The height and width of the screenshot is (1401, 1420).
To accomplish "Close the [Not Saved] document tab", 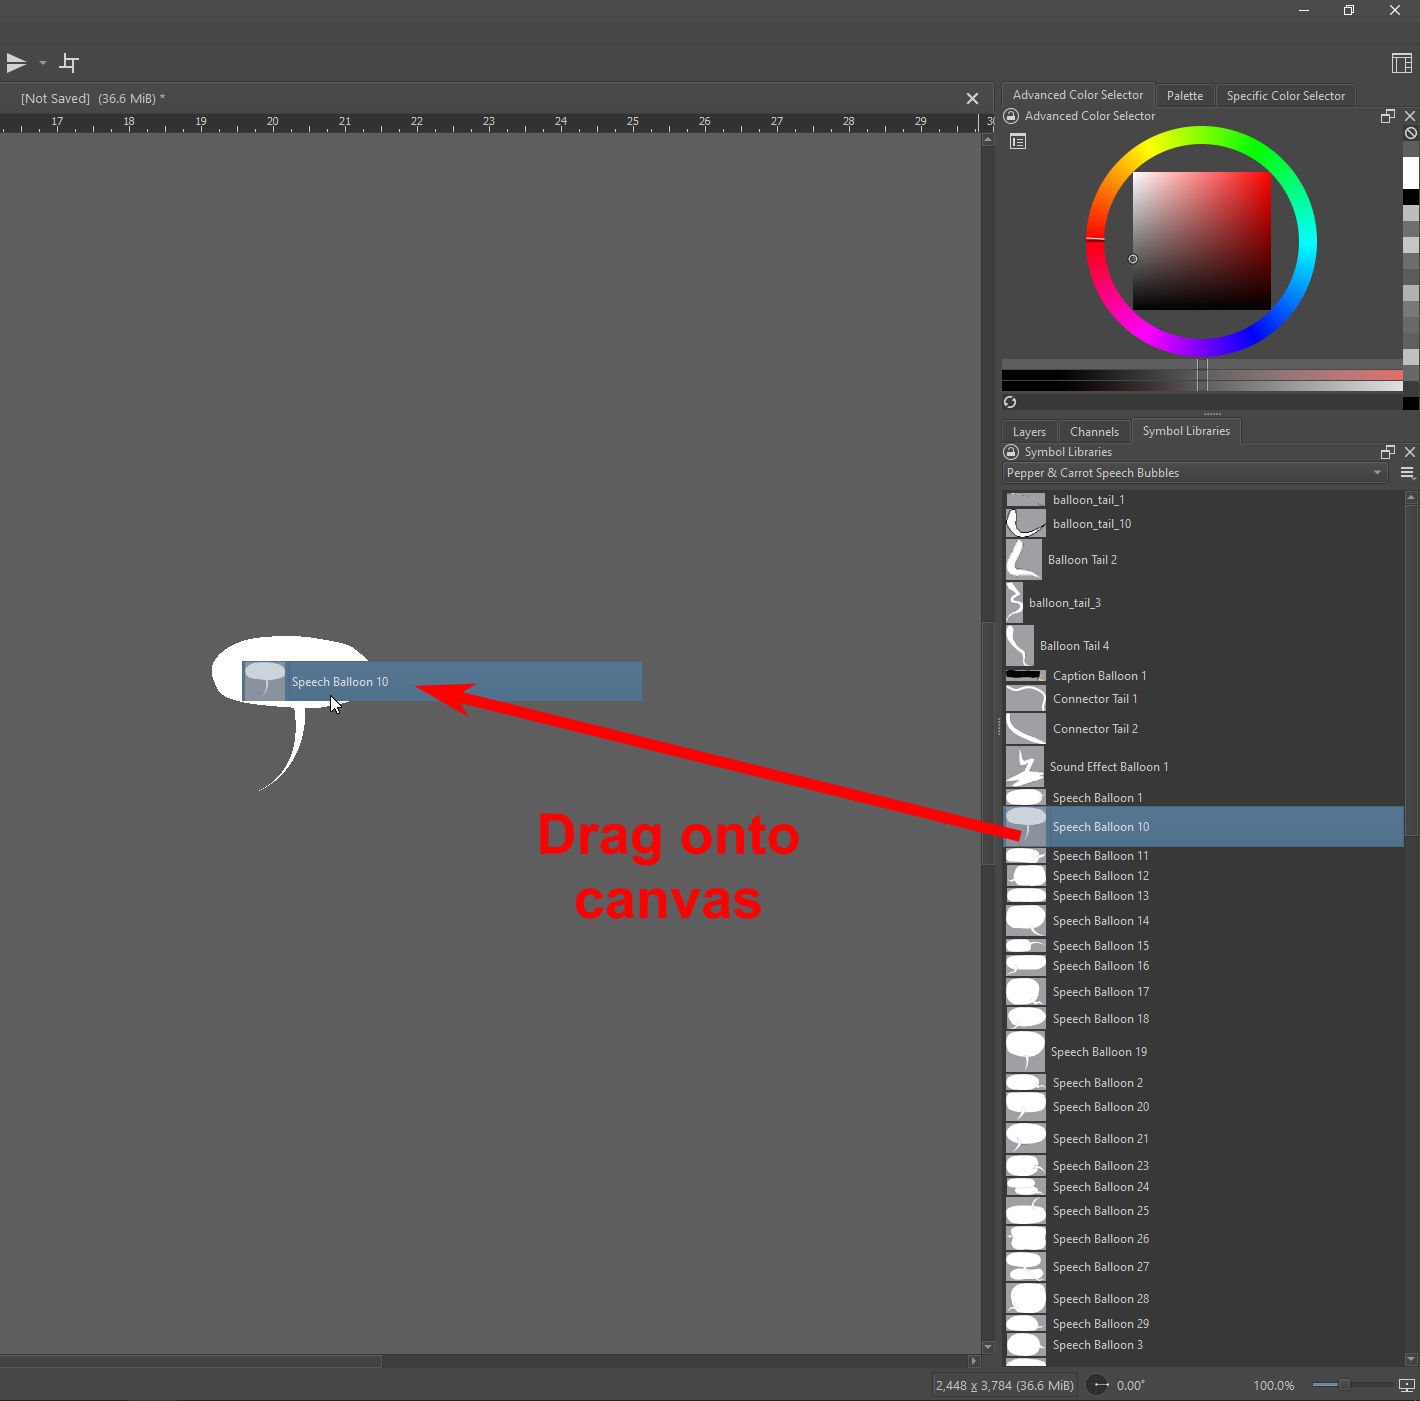I will pos(972,98).
